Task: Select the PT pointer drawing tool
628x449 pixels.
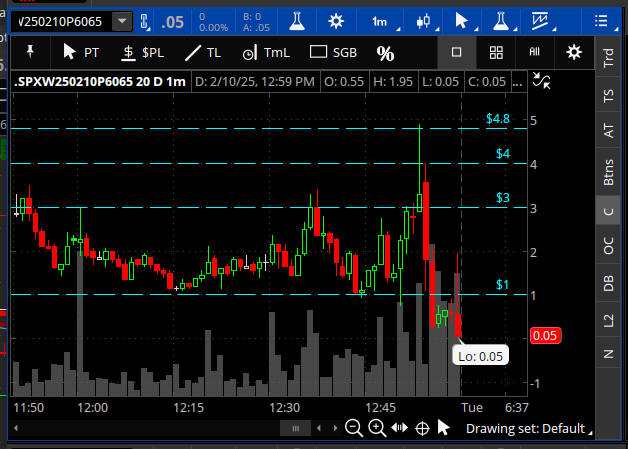Action: (80, 52)
